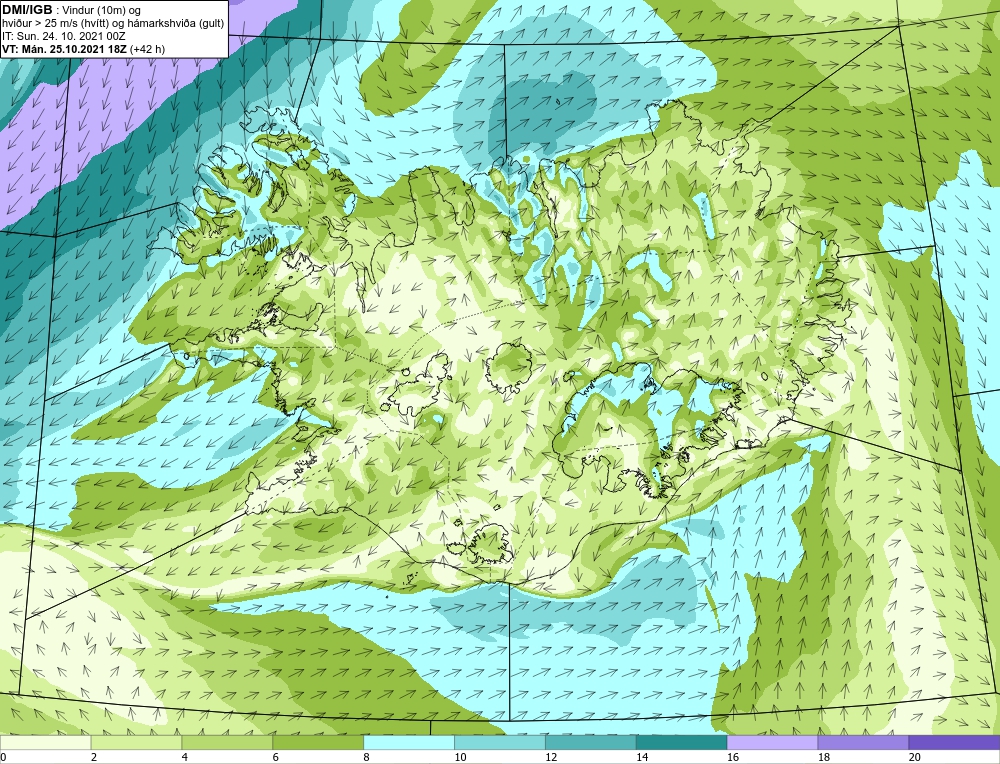Click the 10–12 m/s aqua legend swatch
Viewport: 1000px width, 764px height.
[500, 742]
